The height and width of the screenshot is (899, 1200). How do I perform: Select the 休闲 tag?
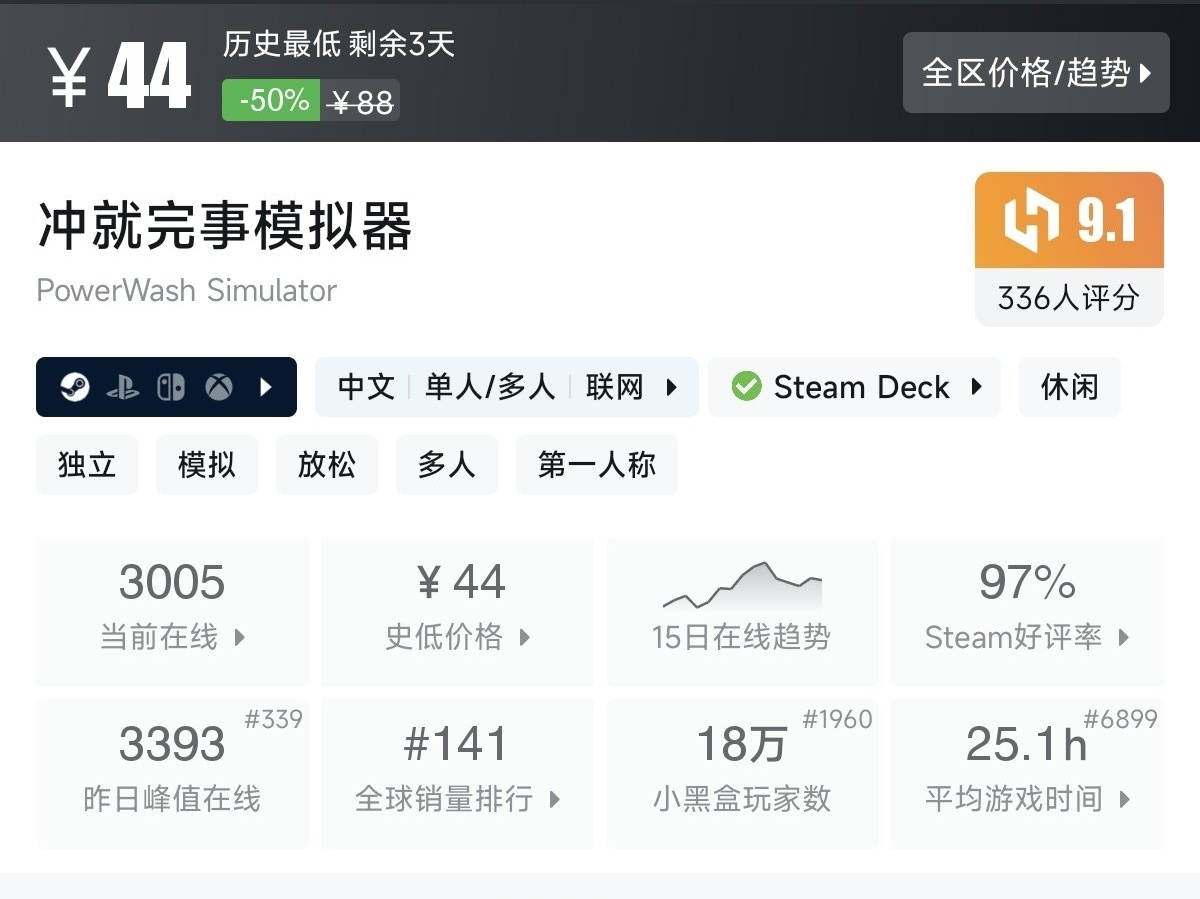point(1070,387)
